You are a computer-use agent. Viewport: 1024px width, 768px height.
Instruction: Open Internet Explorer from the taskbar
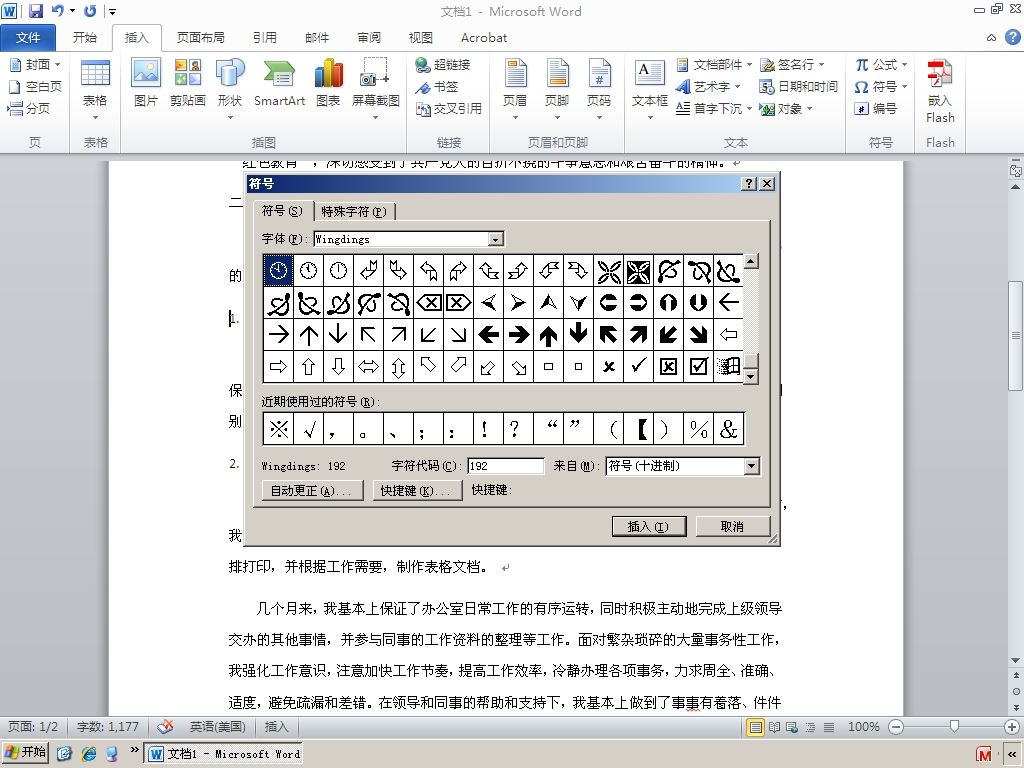click(89, 754)
